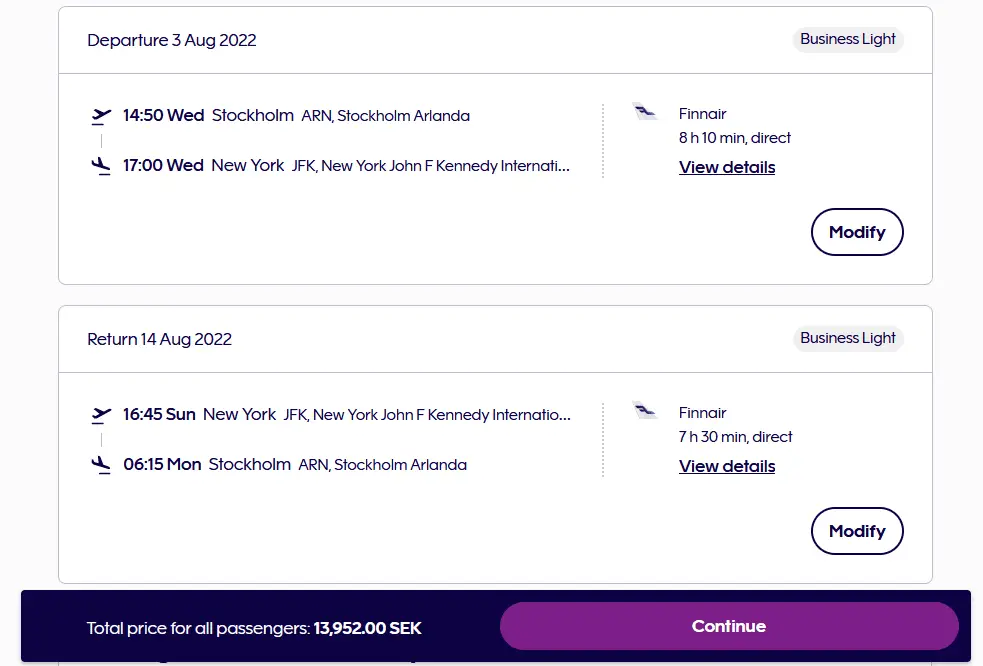983x666 pixels.
Task: Click the Return 14 Aug 2022 heading
Action: pos(160,339)
